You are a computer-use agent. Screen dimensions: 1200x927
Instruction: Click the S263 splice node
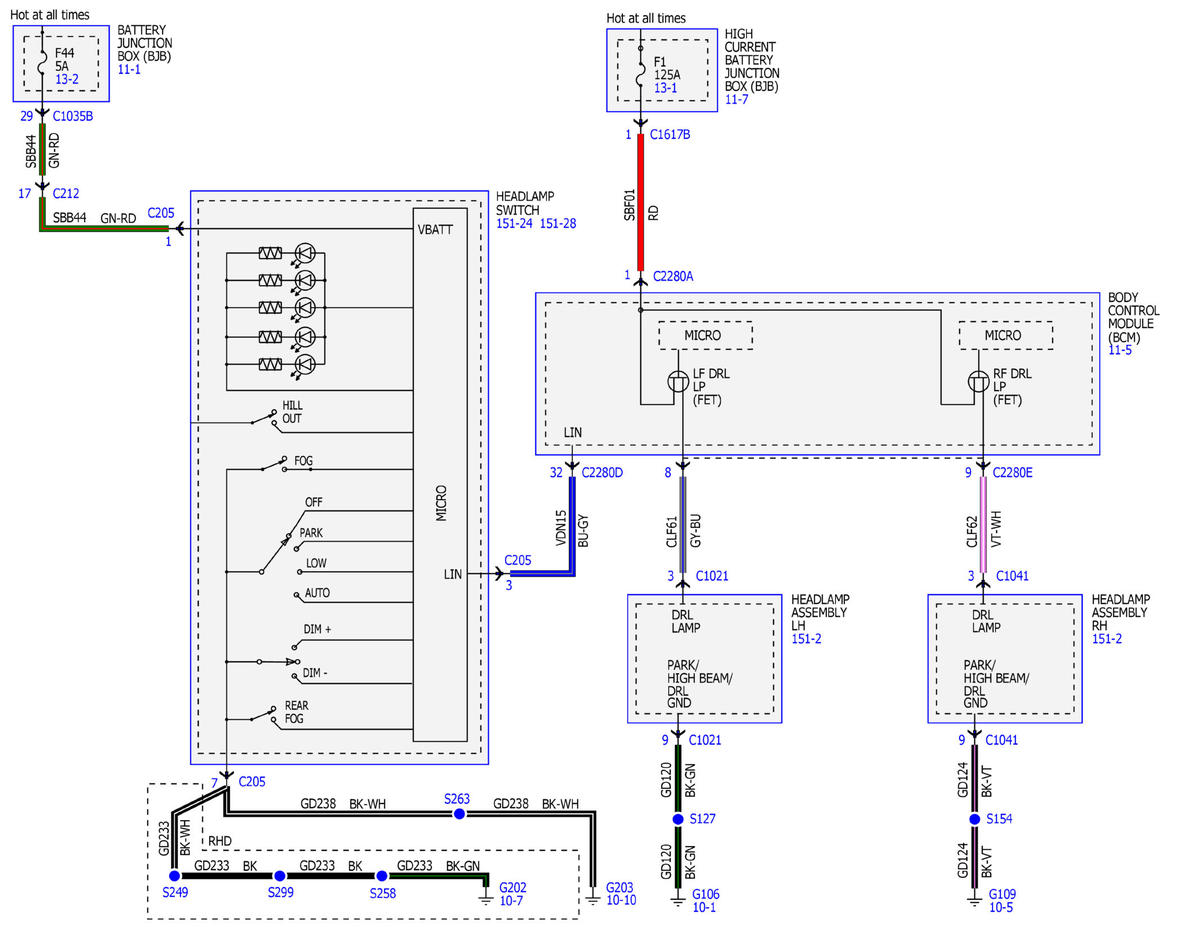[459, 814]
